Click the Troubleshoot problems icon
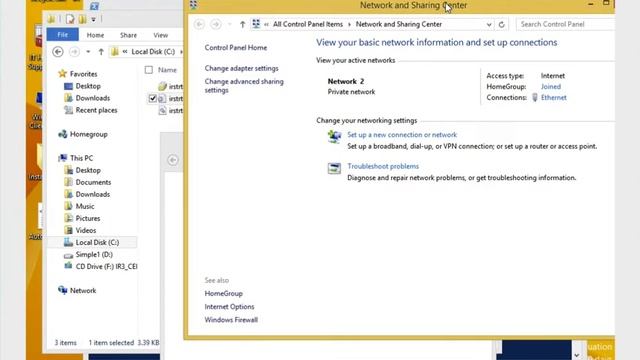 (x=334, y=168)
